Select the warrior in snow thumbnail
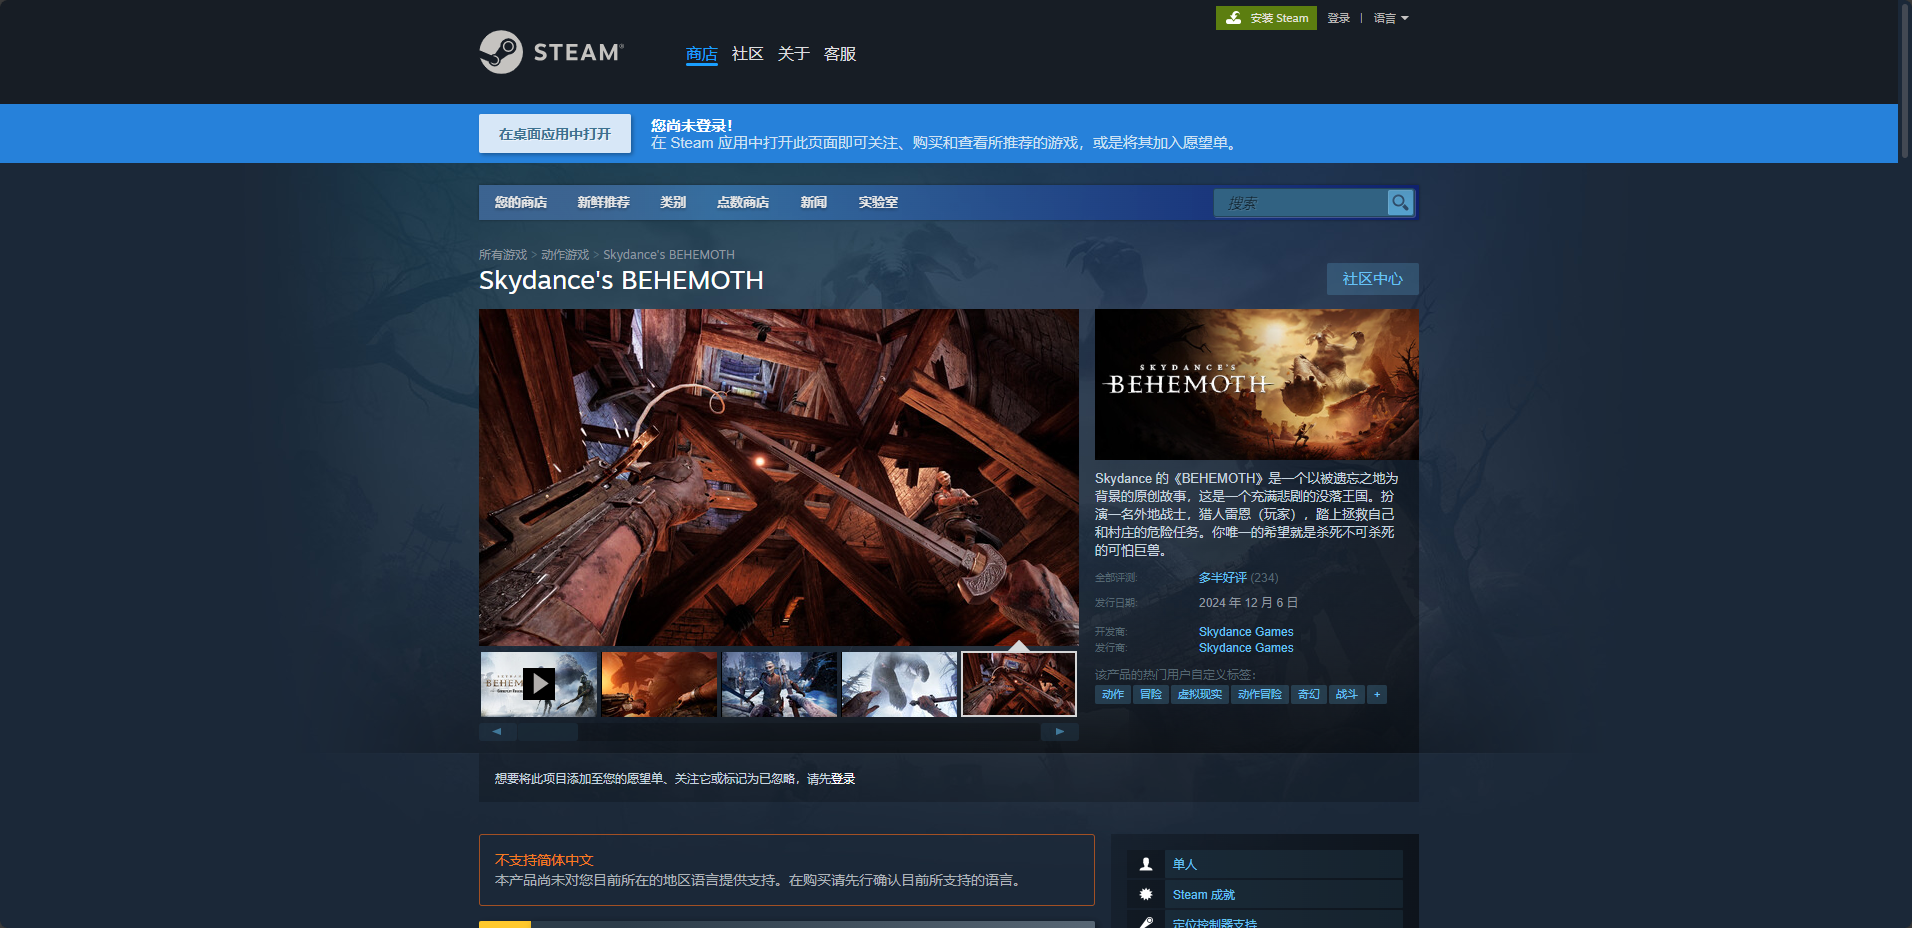Viewport: 1912px width, 928px height. 780,684
